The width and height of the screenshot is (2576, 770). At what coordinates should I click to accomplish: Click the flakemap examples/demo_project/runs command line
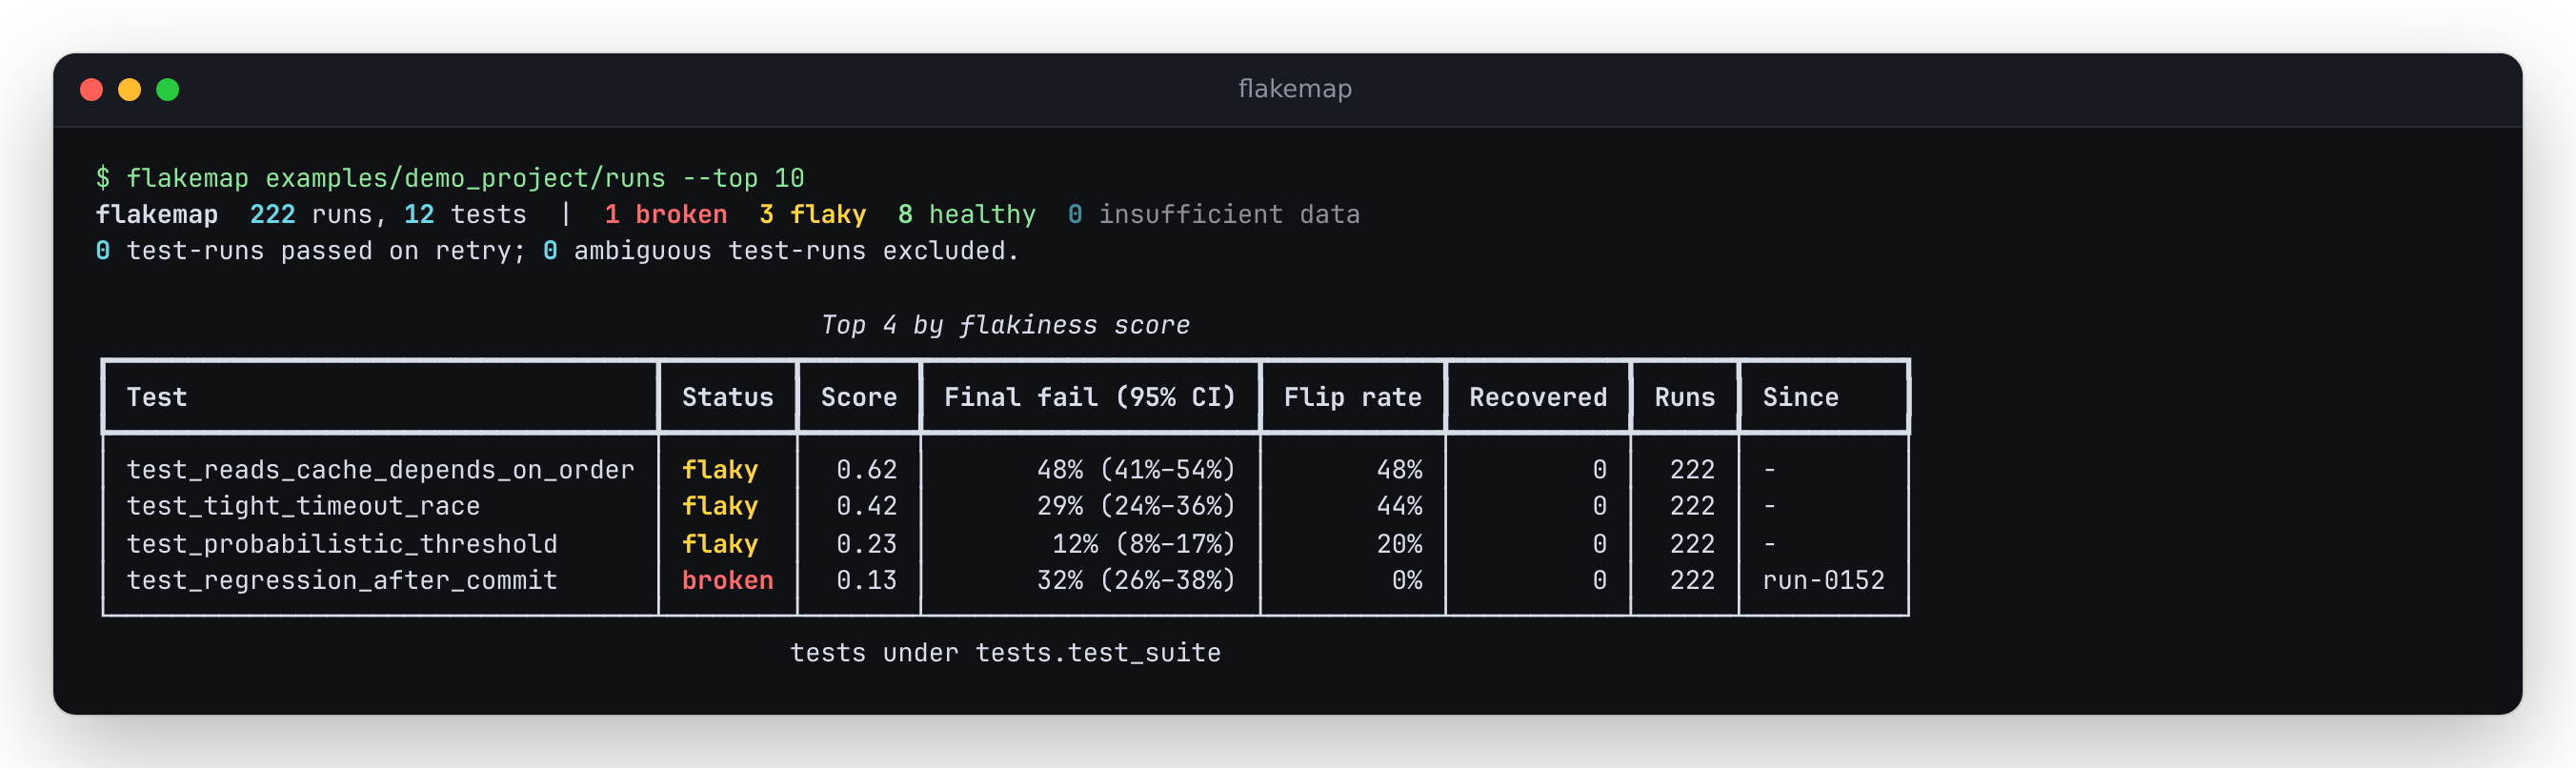click(450, 178)
